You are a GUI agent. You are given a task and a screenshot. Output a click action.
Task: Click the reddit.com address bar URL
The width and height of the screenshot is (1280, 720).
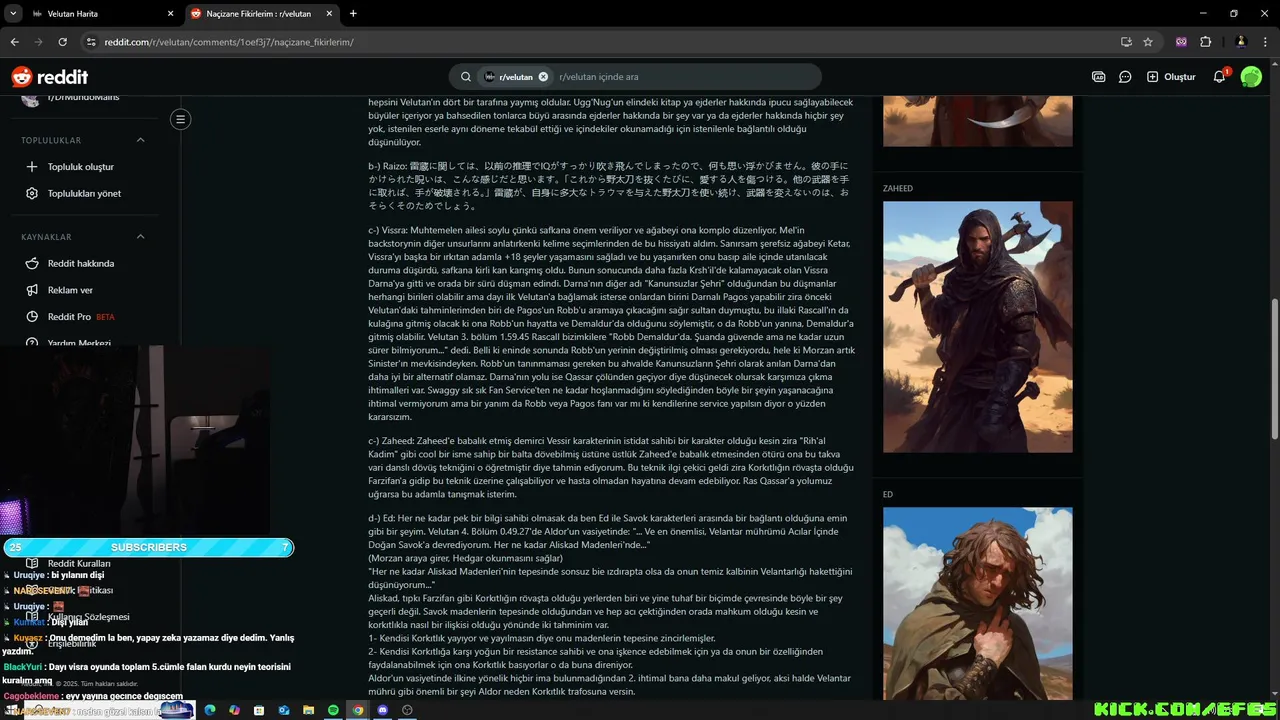pos(229,42)
